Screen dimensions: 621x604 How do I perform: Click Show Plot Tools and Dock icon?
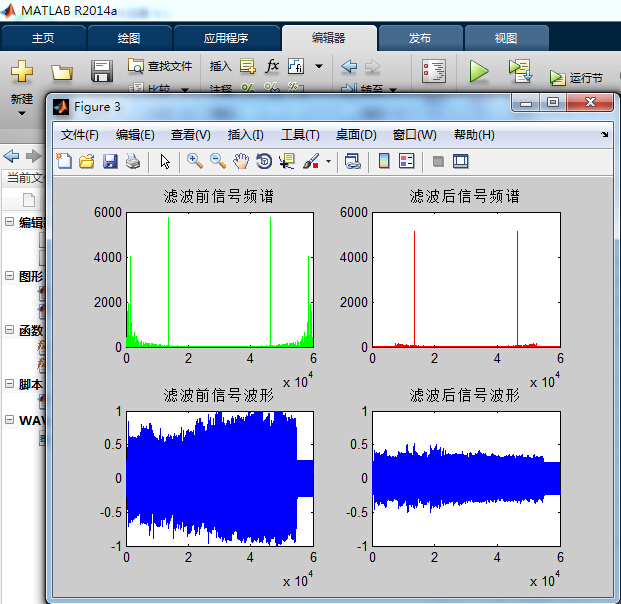461,161
